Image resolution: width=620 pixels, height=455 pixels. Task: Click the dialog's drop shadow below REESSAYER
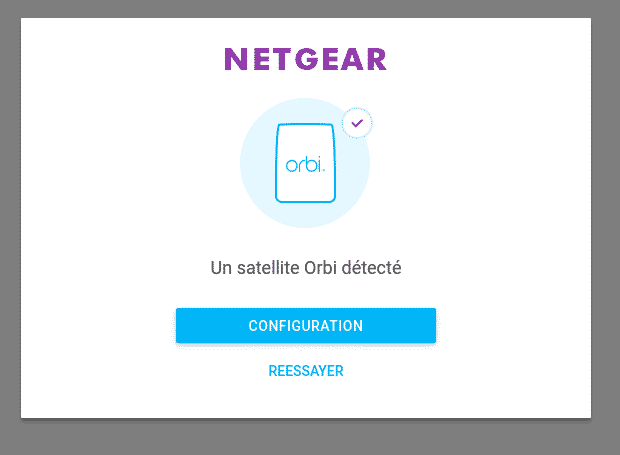pyautogui.click(x=306, y=420)
